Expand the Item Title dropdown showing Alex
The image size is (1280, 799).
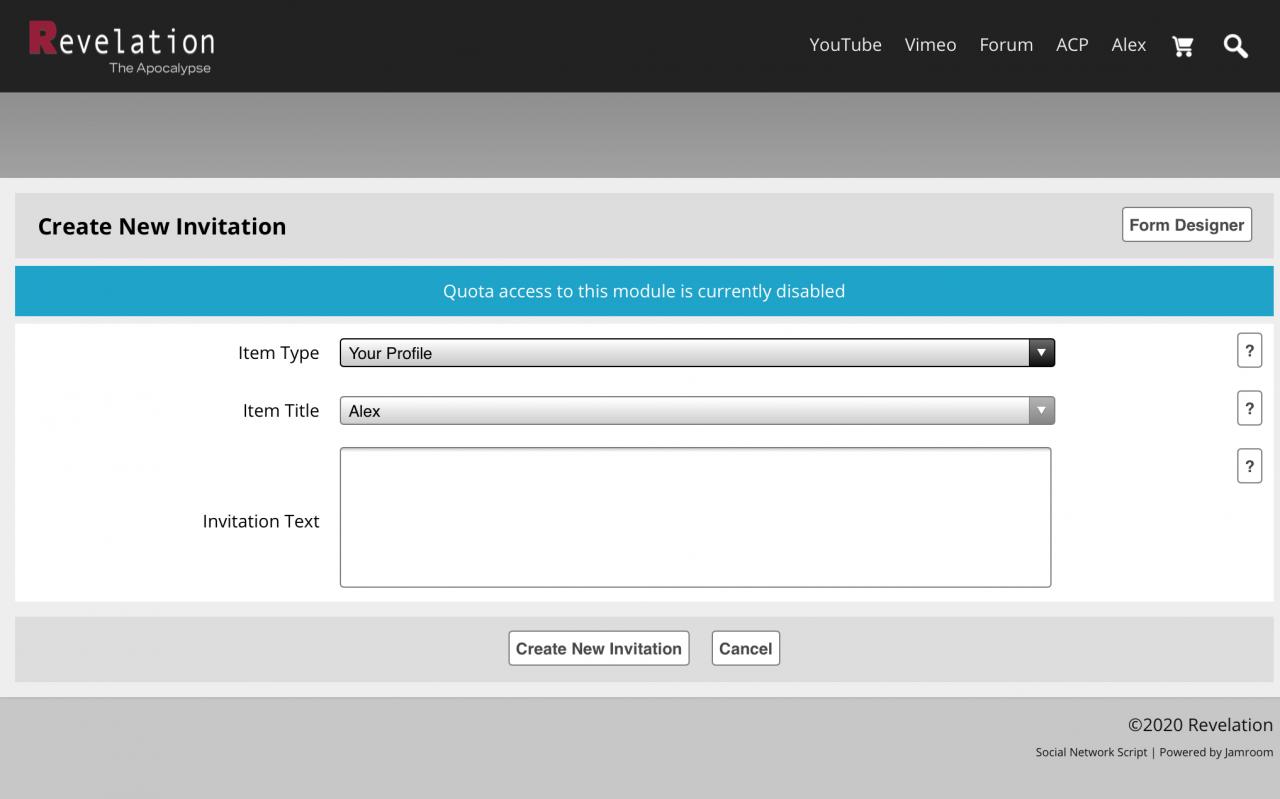pyautogui.click(x=697, y=411)
